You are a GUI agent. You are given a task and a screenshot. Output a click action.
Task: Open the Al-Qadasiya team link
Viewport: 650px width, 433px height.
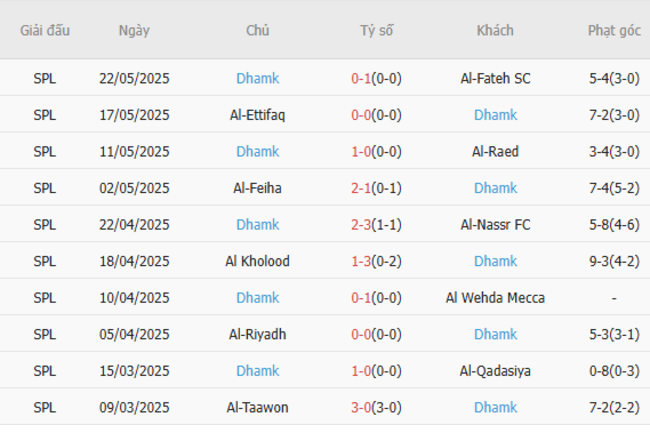495,371
